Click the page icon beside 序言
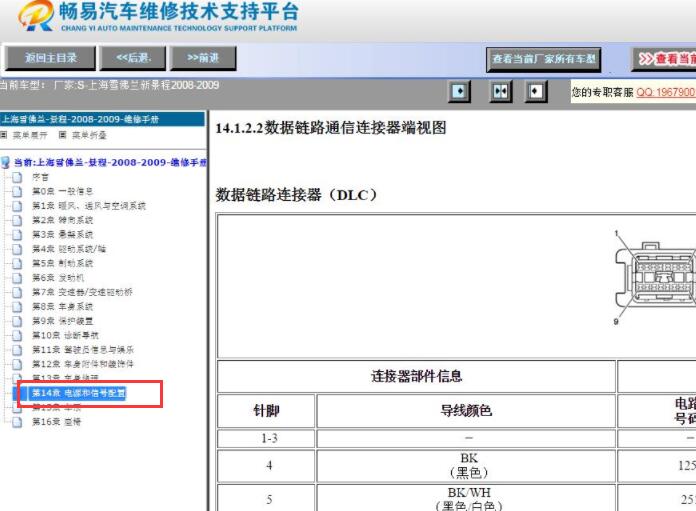Screen dimensions: 696x511 (x=17, y=178)
